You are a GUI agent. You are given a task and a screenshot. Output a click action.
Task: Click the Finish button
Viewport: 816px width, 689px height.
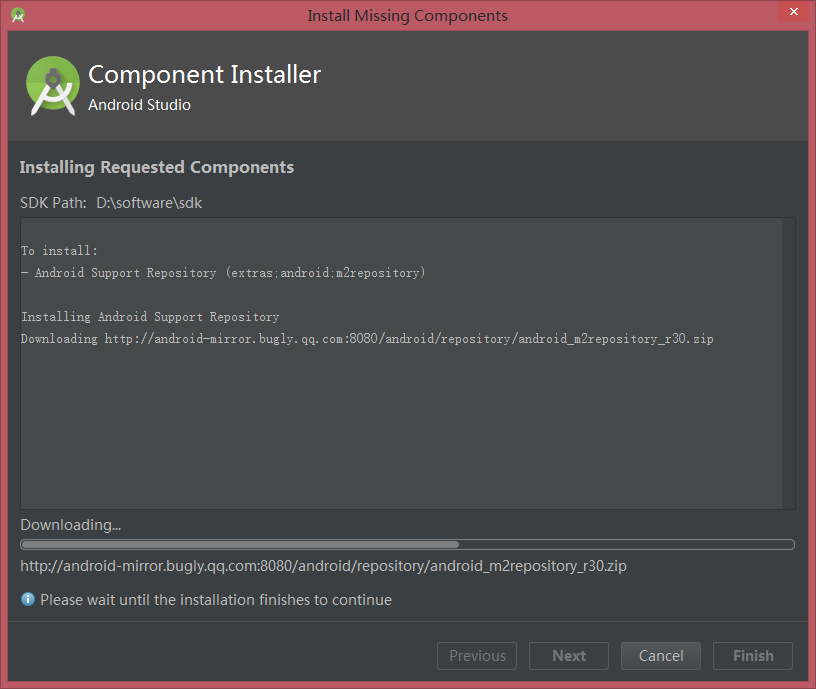753,656
